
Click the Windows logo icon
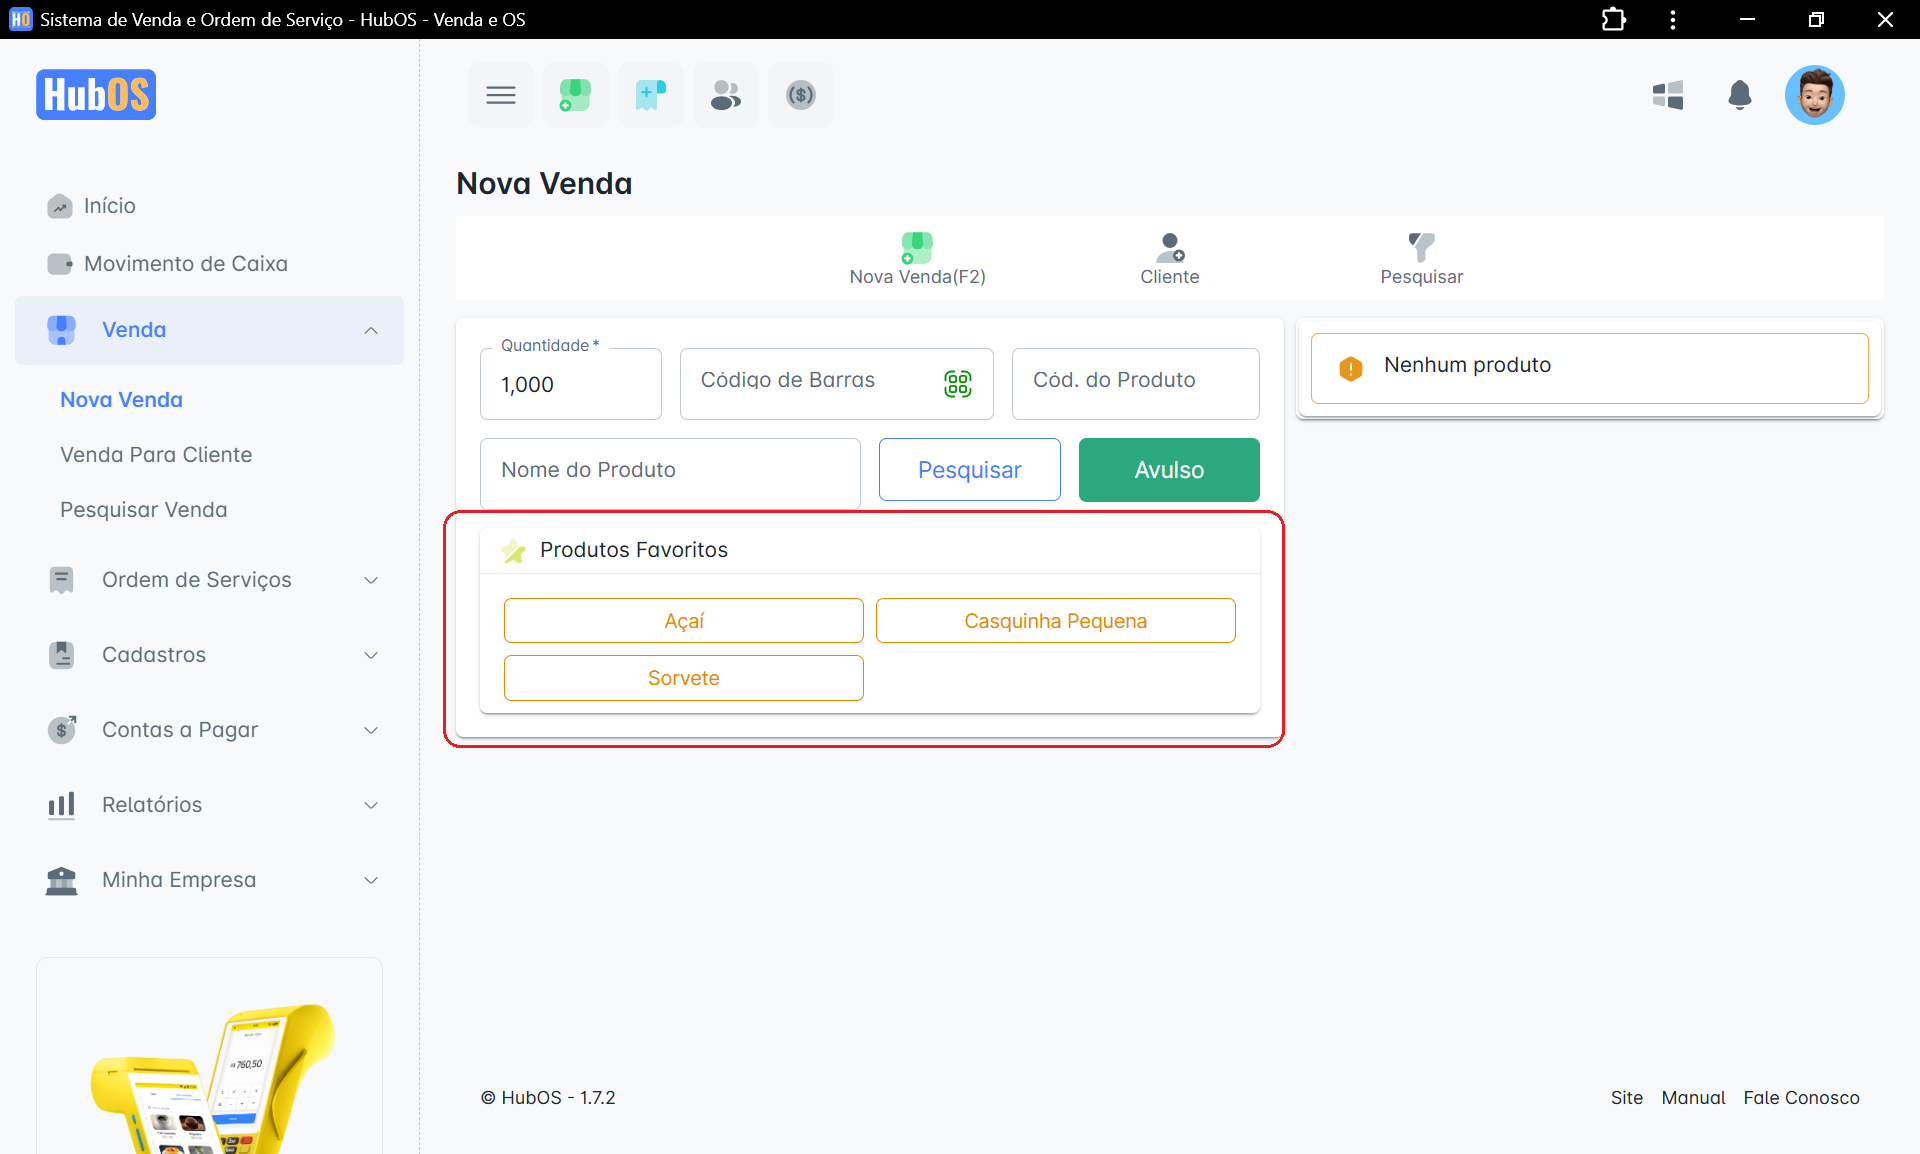pos(1667,95)
